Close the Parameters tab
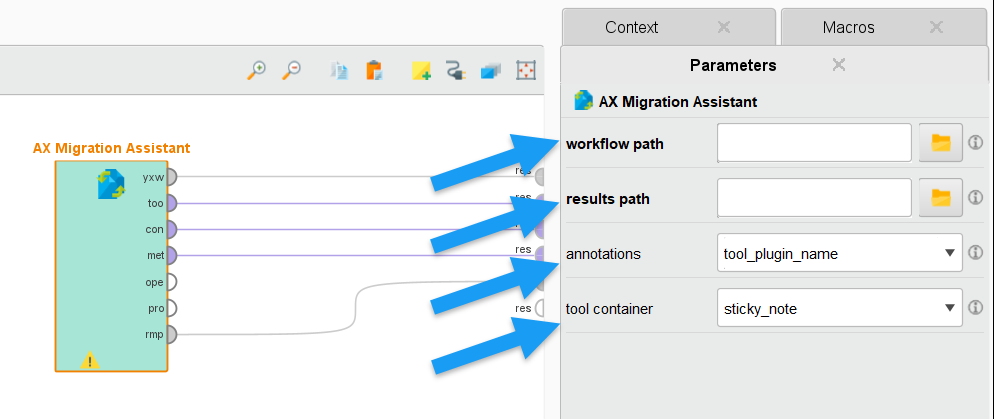994x419 pixels. tap(839, 65)
